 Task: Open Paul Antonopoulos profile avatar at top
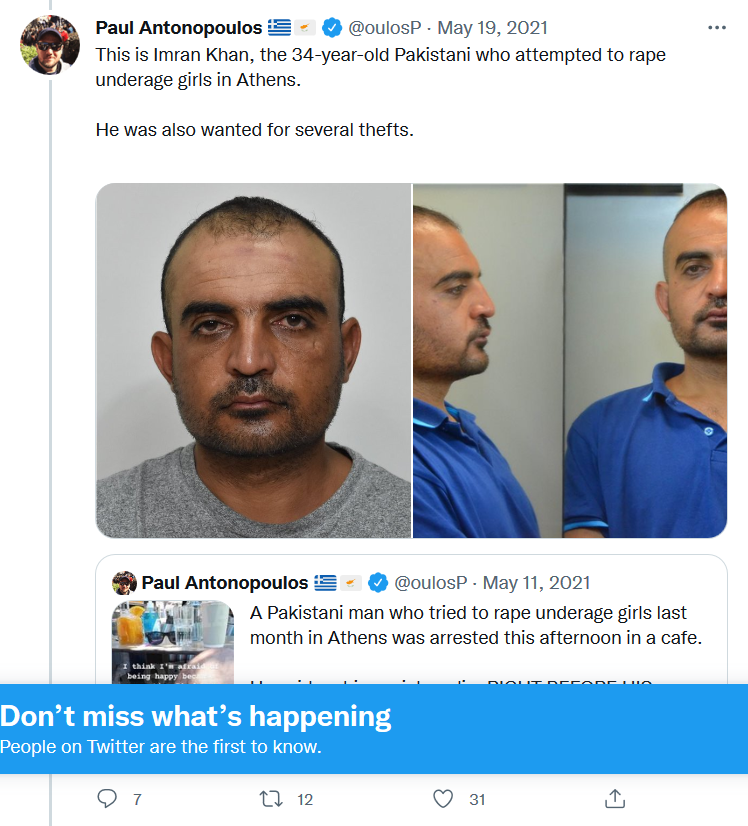(x=50, y=45)
